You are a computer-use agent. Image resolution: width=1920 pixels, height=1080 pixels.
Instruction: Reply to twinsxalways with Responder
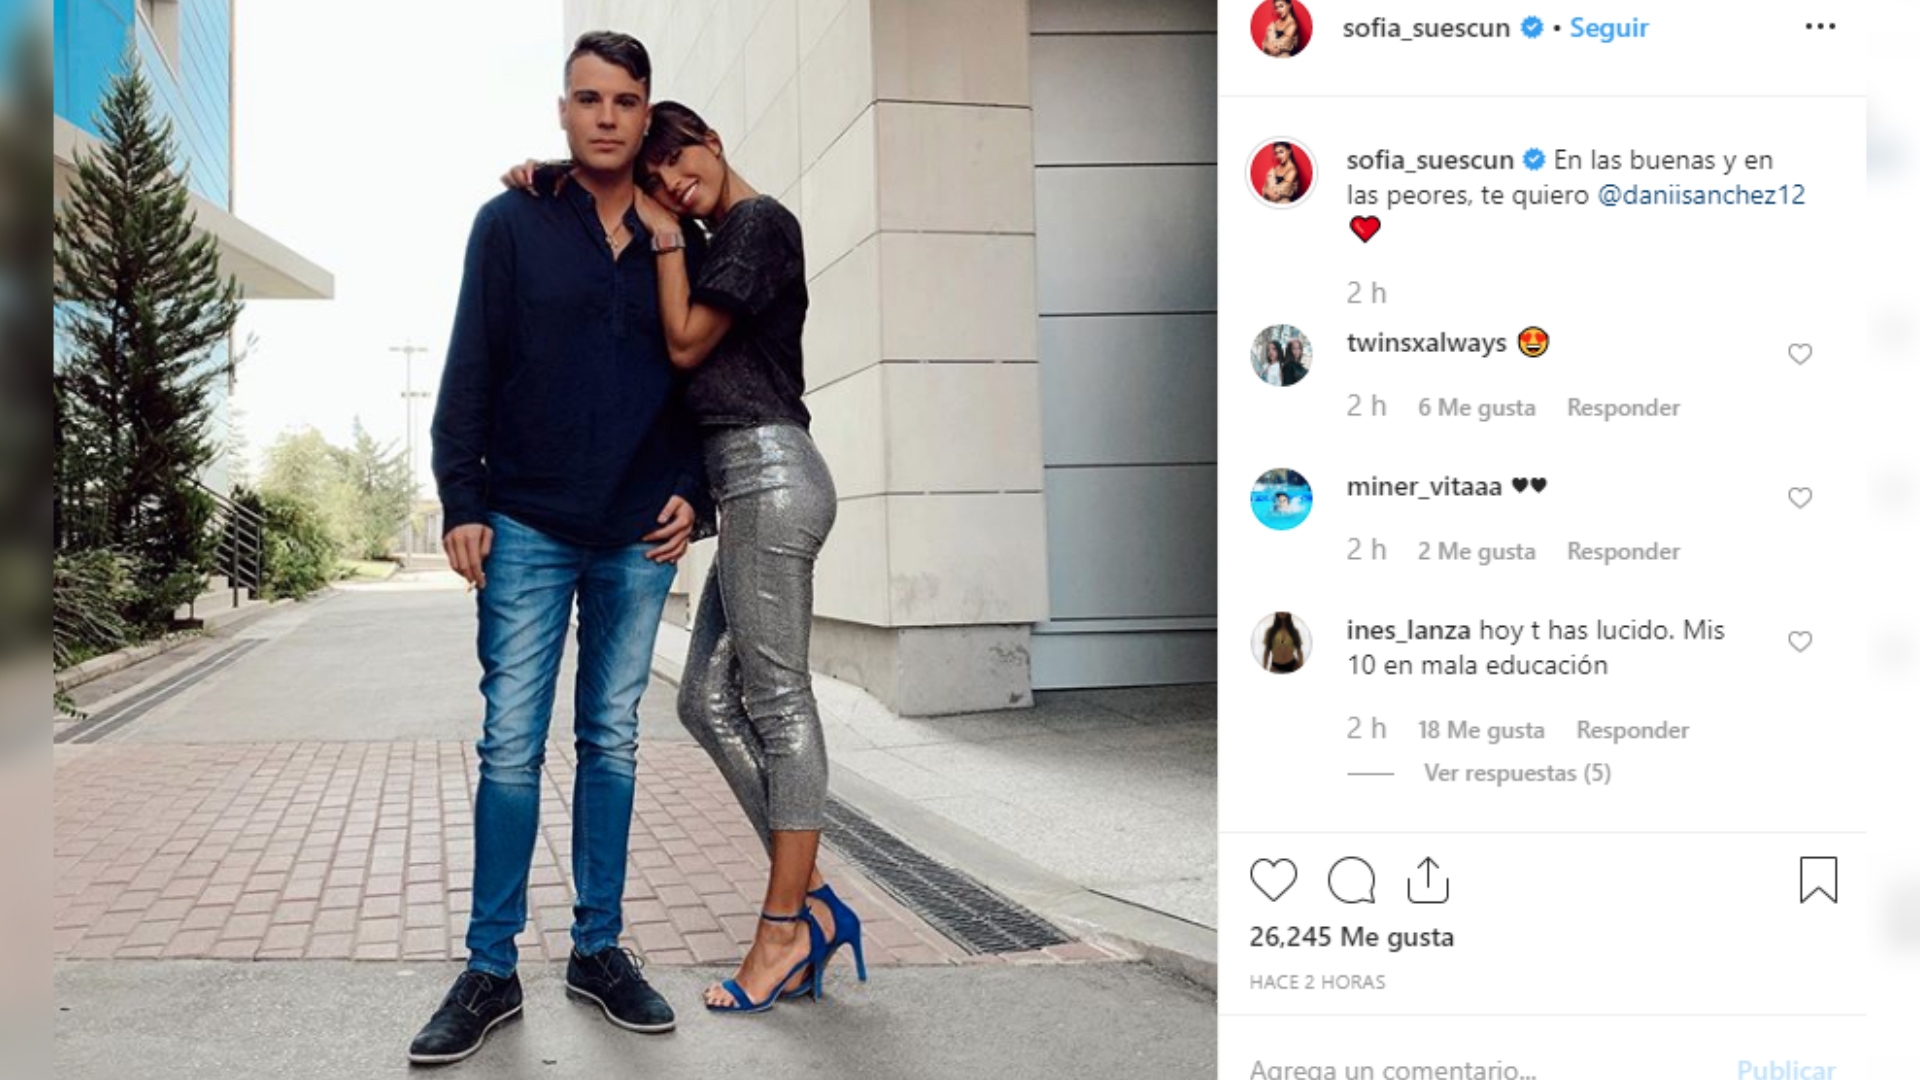(x=1623, y=408)
